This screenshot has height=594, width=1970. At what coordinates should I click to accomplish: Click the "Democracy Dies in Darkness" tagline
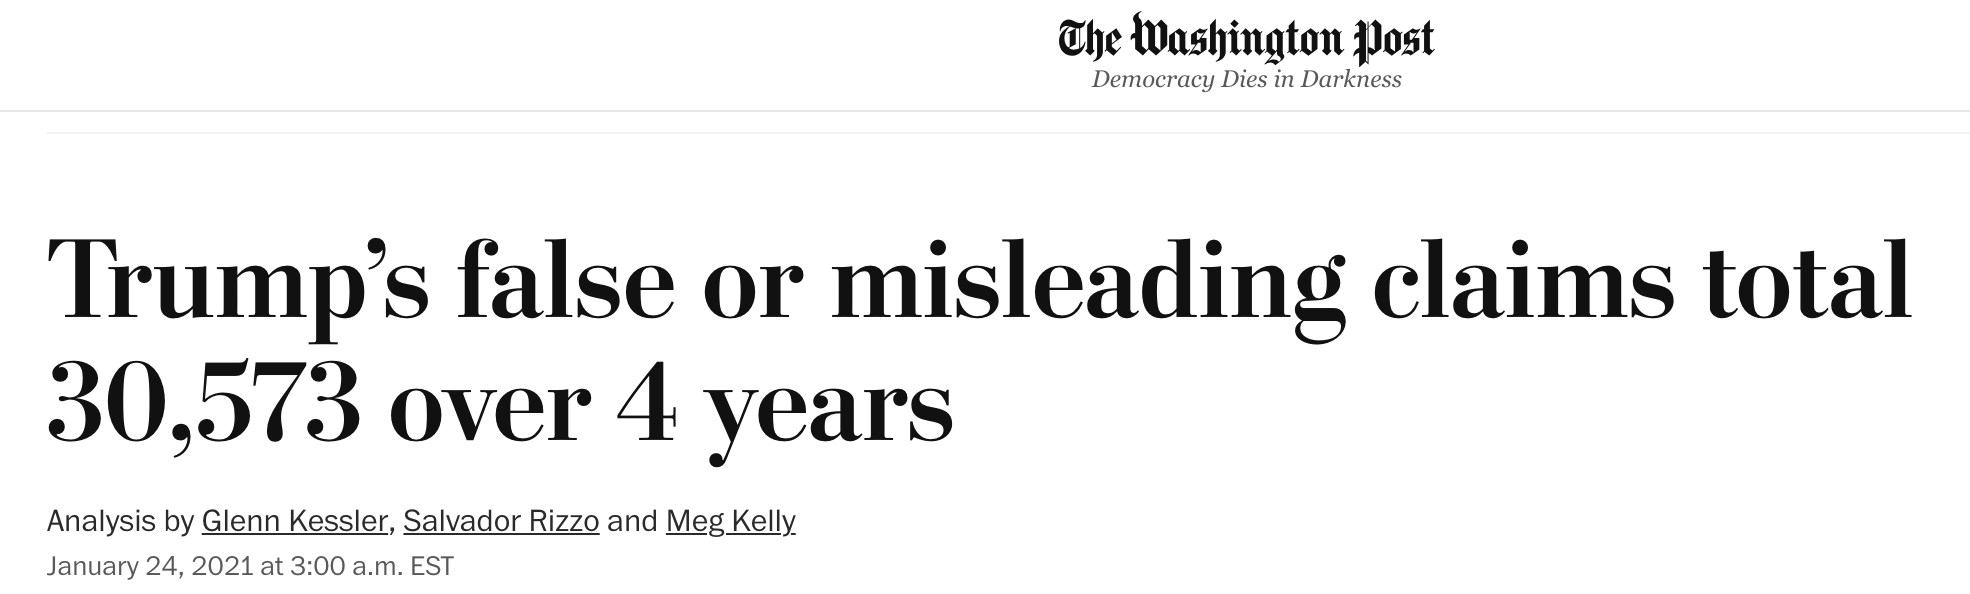[x=1246, y=79]
